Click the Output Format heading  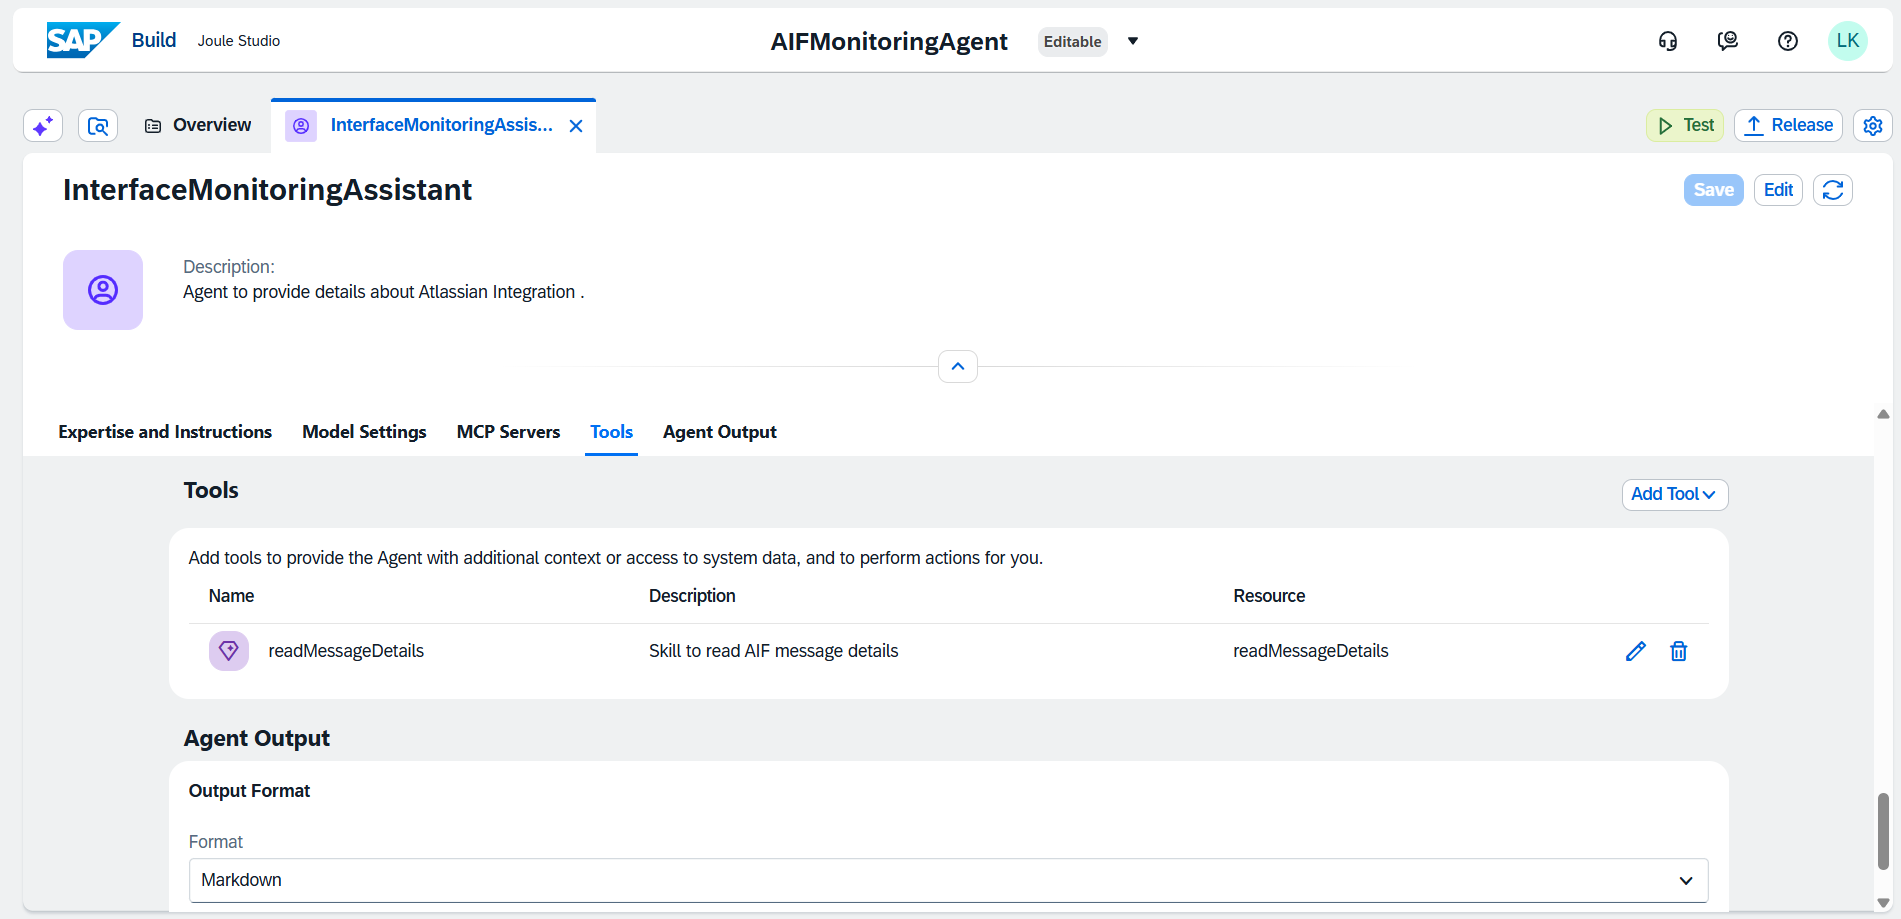(x=249, y=791)
